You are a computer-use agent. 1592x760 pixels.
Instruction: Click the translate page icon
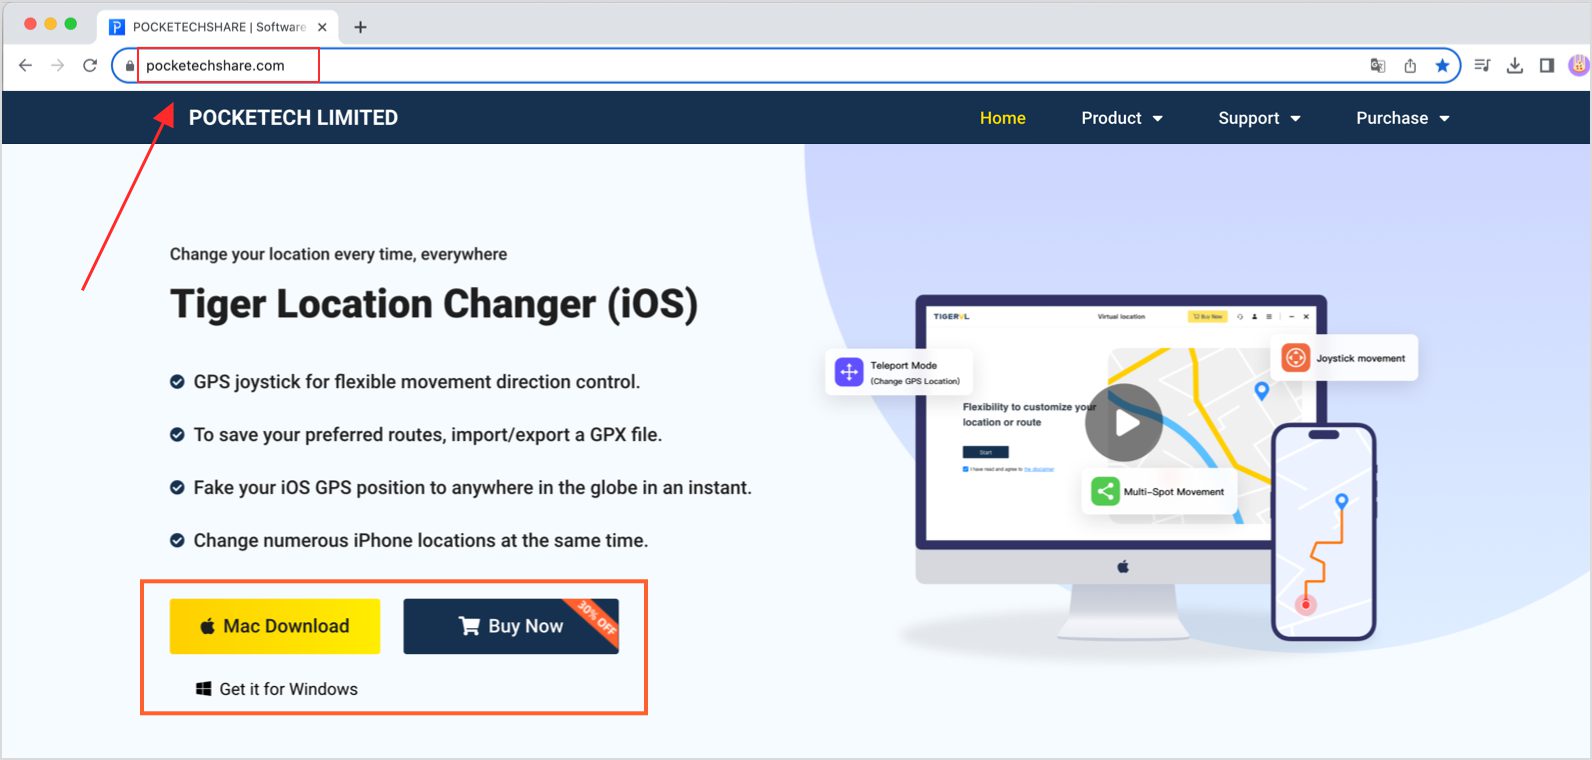(1377, 65)
